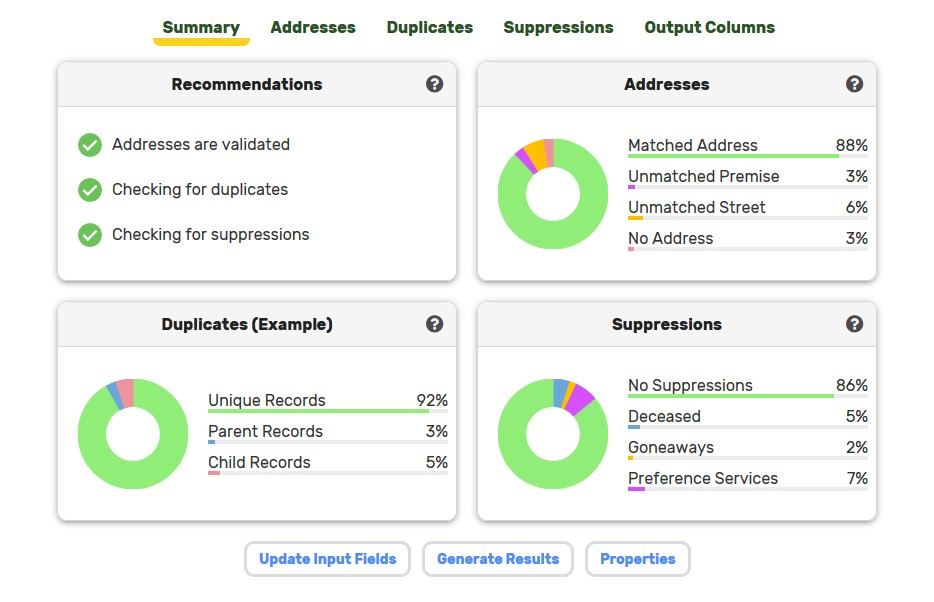Screen dimensions: 934x602
Task: Click the Suppressions donut chart
Action: pyautogui.click(x=553, y=434)
